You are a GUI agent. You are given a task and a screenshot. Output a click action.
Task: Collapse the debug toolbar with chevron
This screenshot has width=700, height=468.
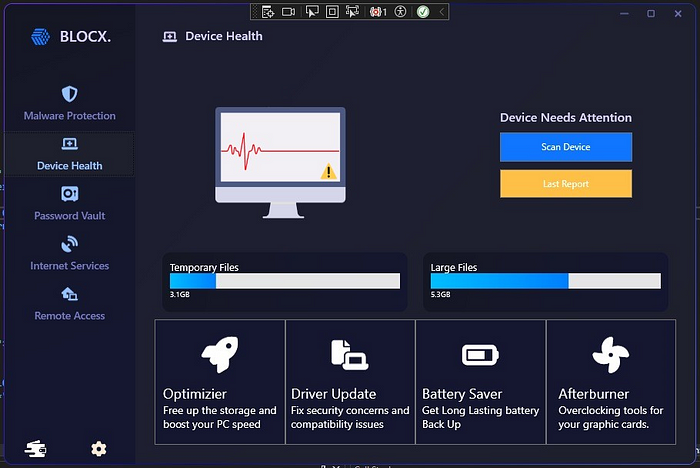(x=442, y=12)
